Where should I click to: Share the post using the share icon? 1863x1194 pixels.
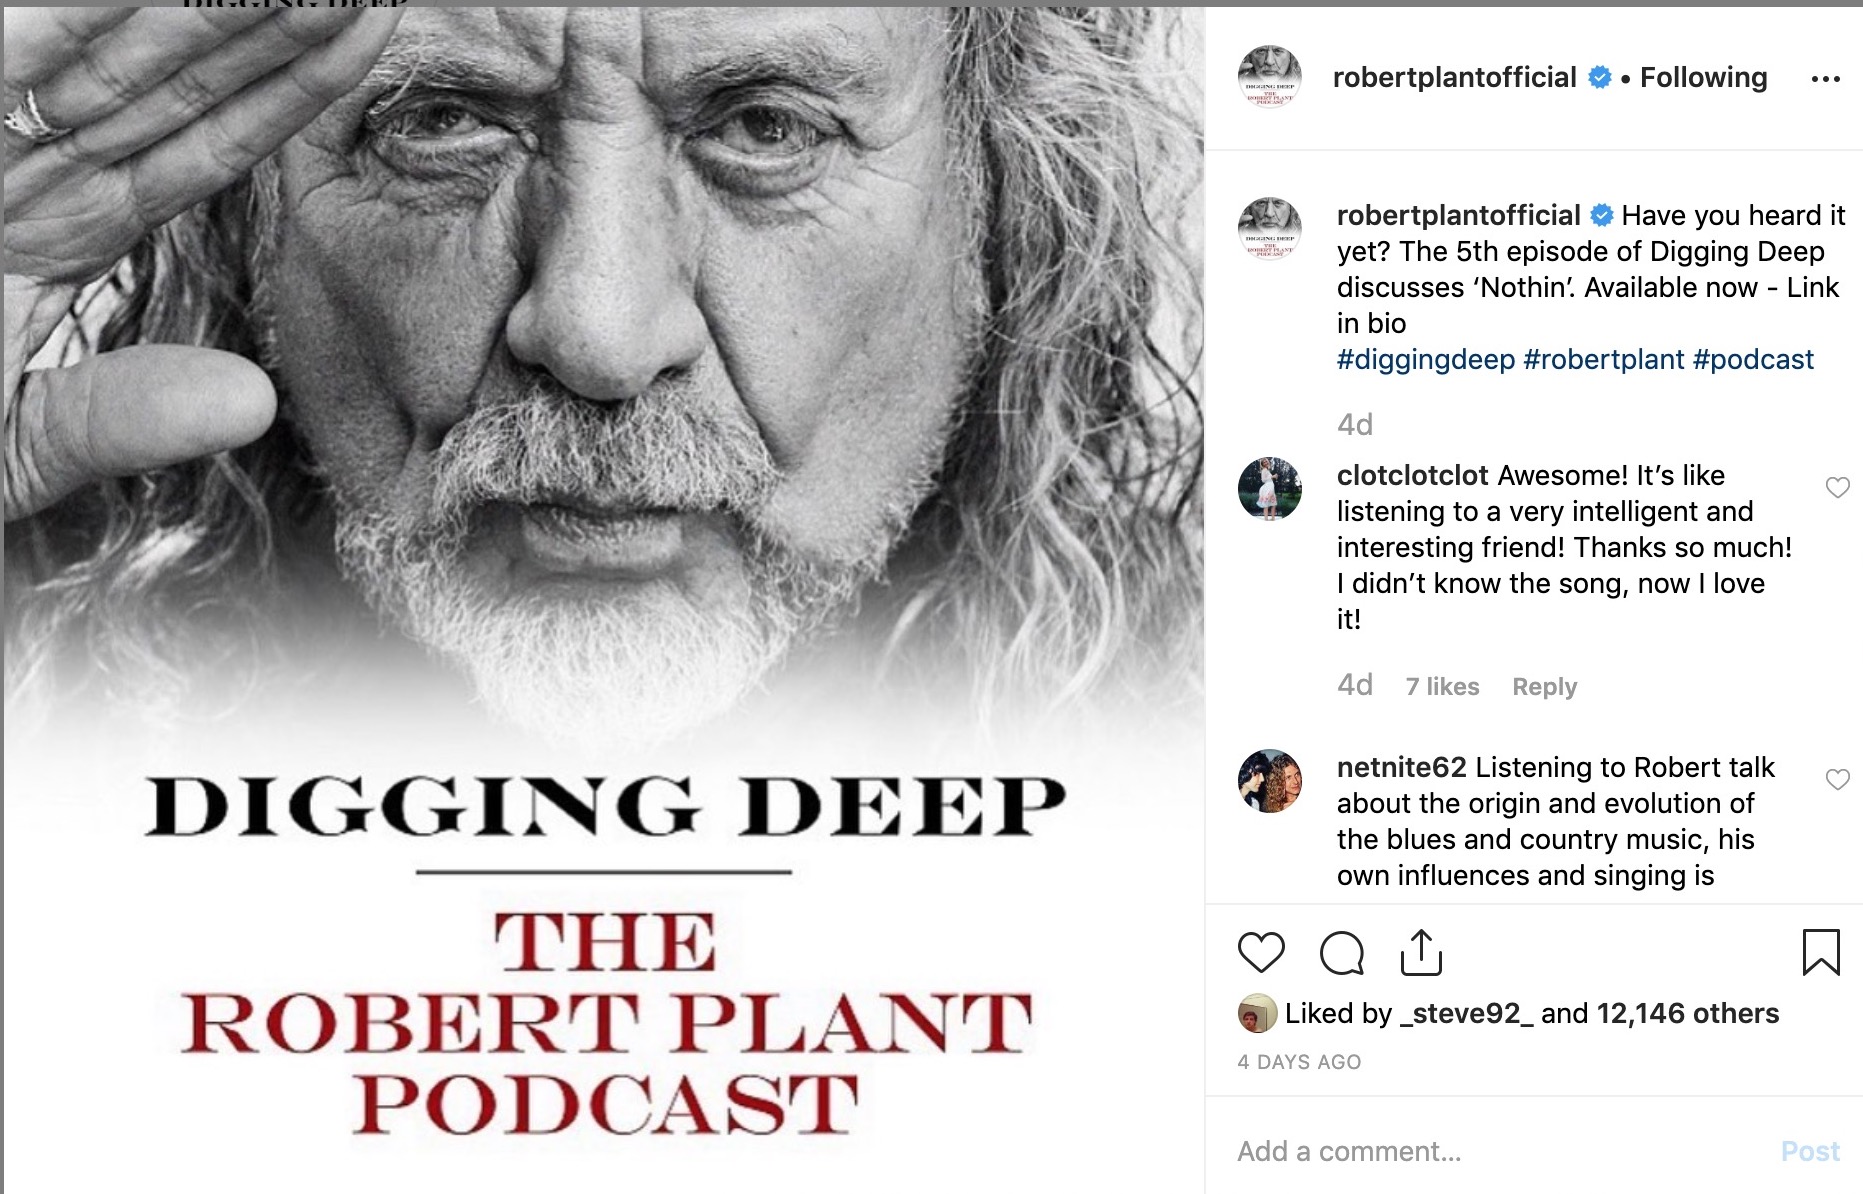pyautogui.click(x=1421, y=952)
